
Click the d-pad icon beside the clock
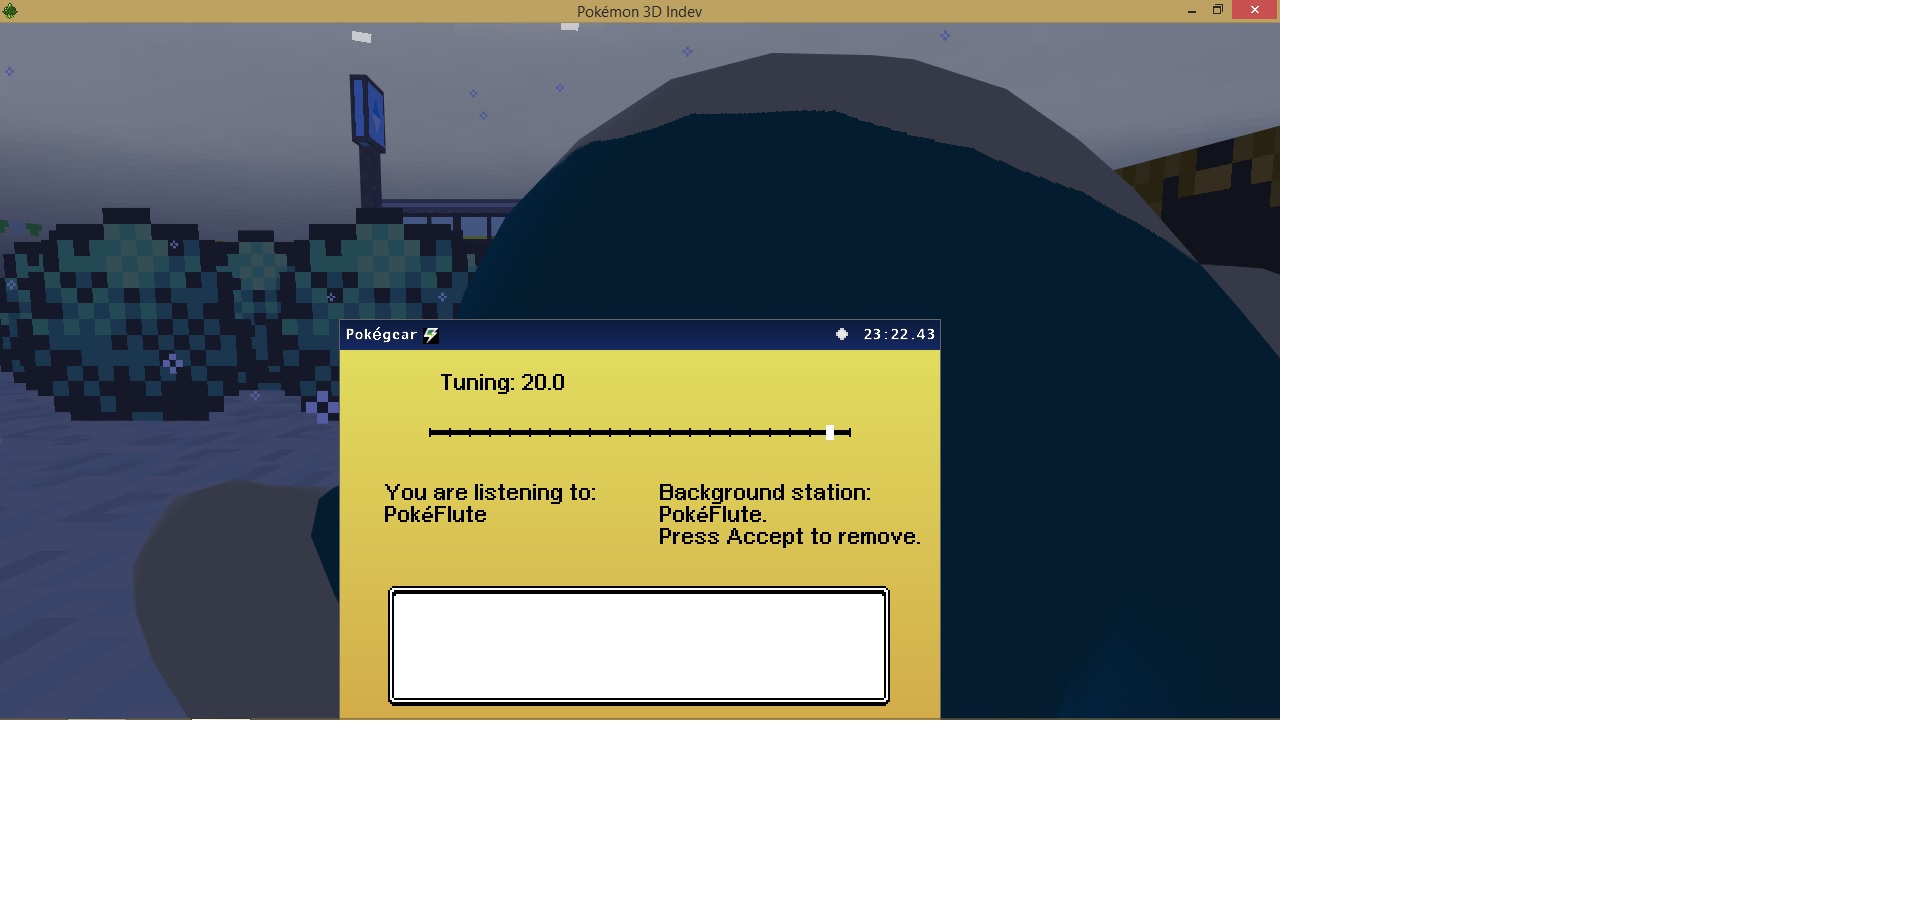[842, 334]
